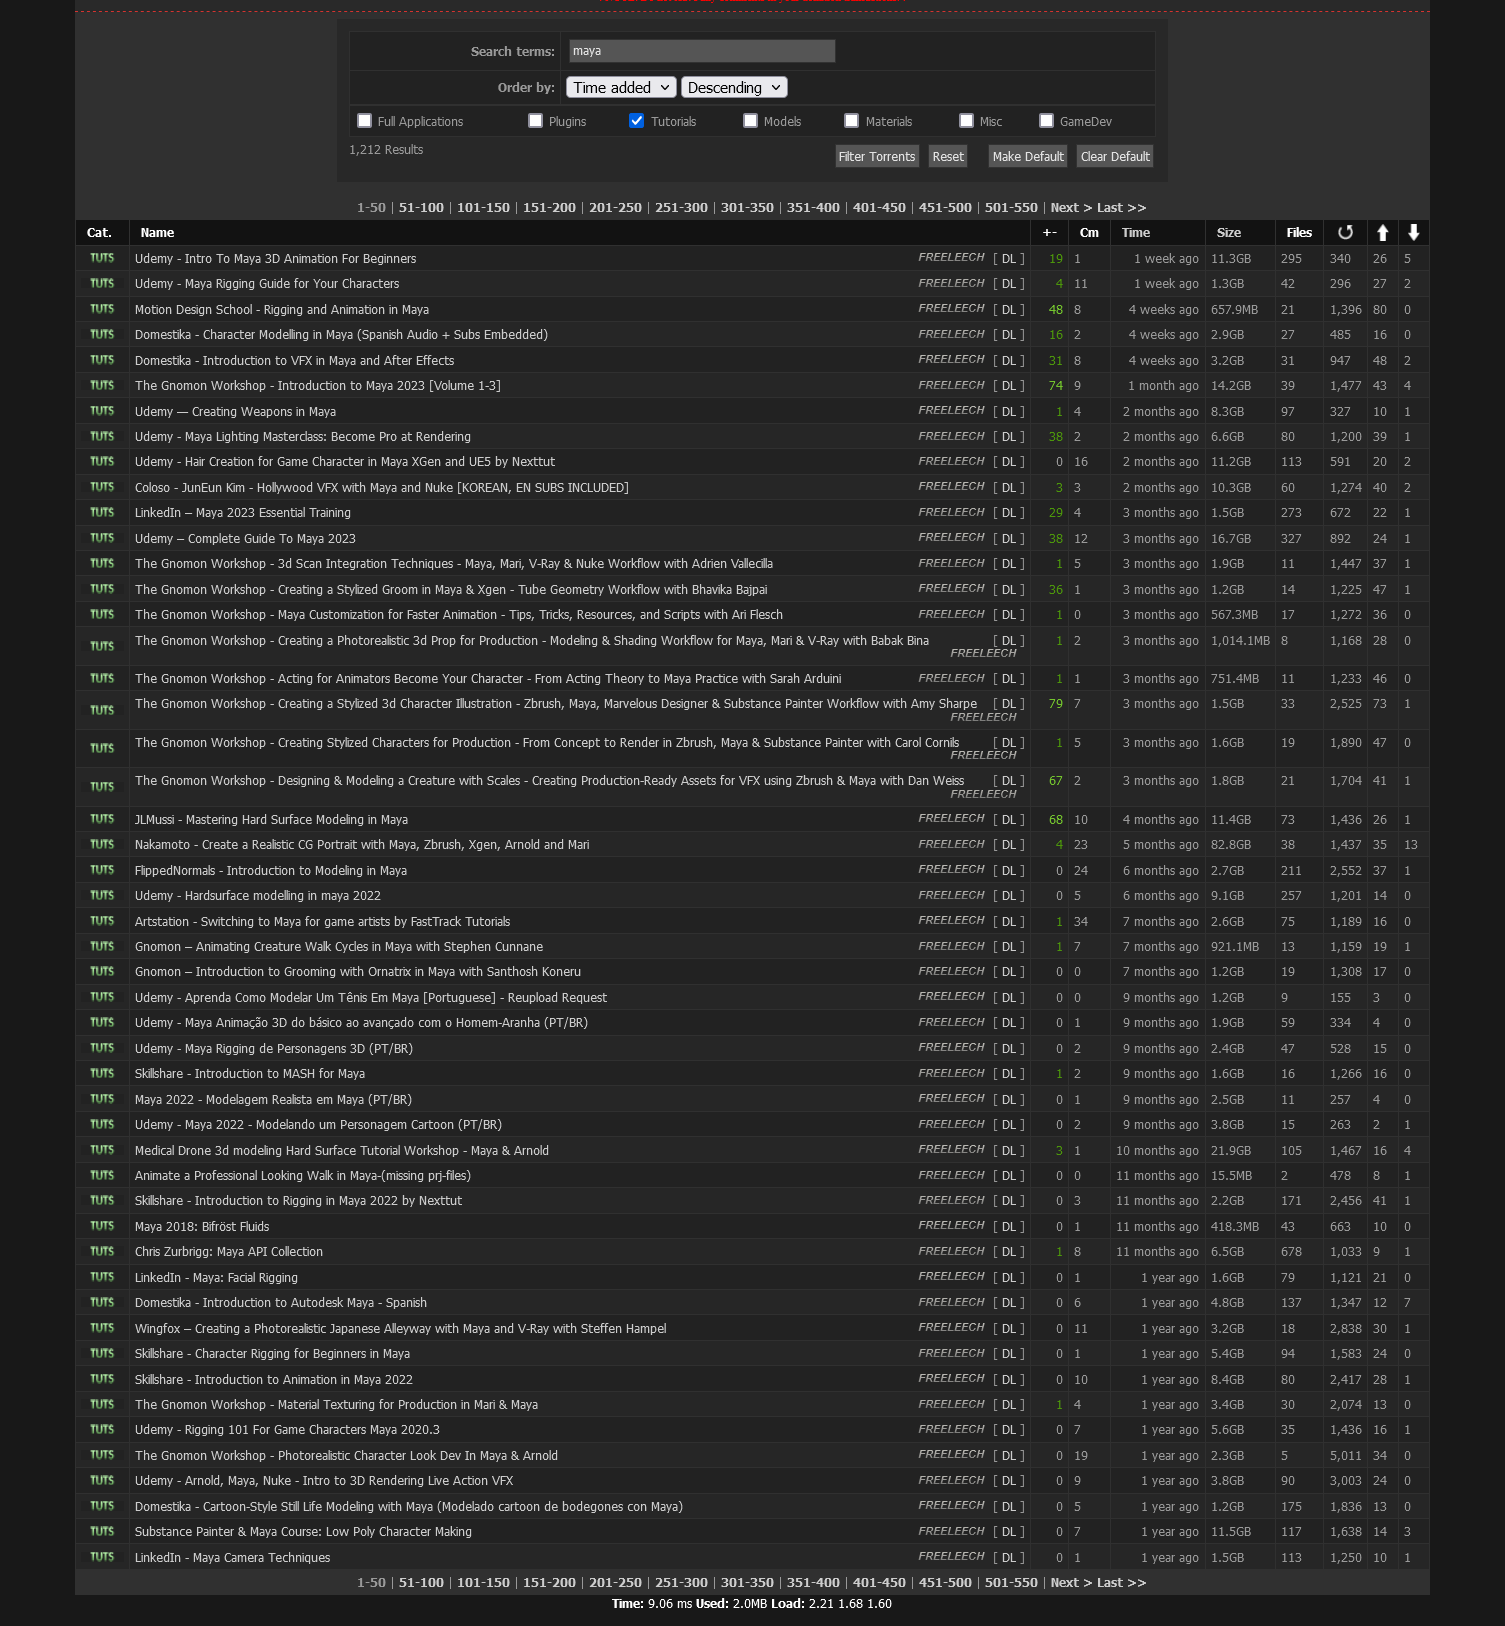
Task: Sort table by Size column header
Action: coord(1229,233)
